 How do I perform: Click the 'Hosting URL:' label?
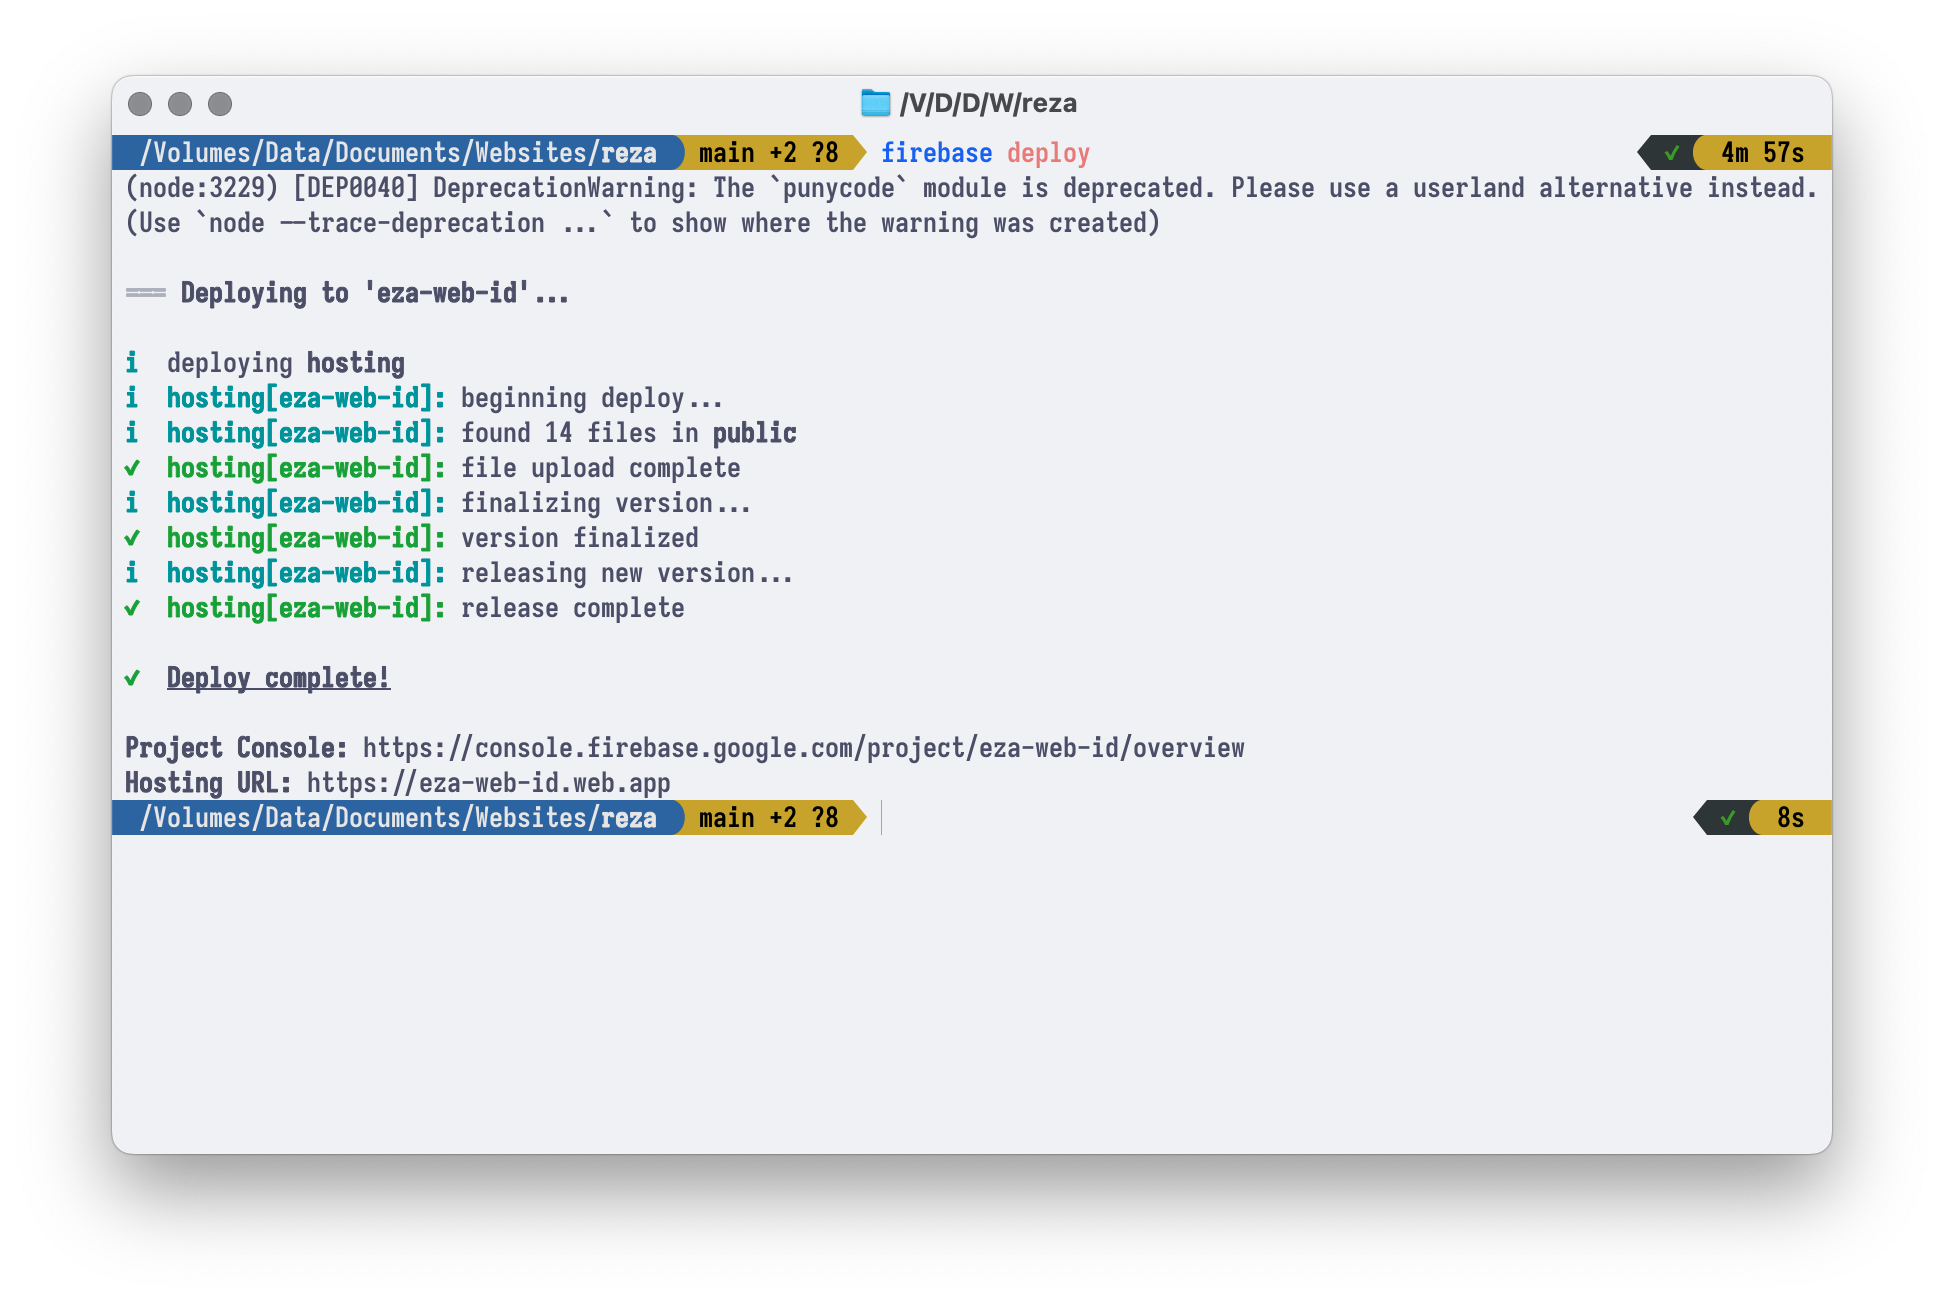208,783
